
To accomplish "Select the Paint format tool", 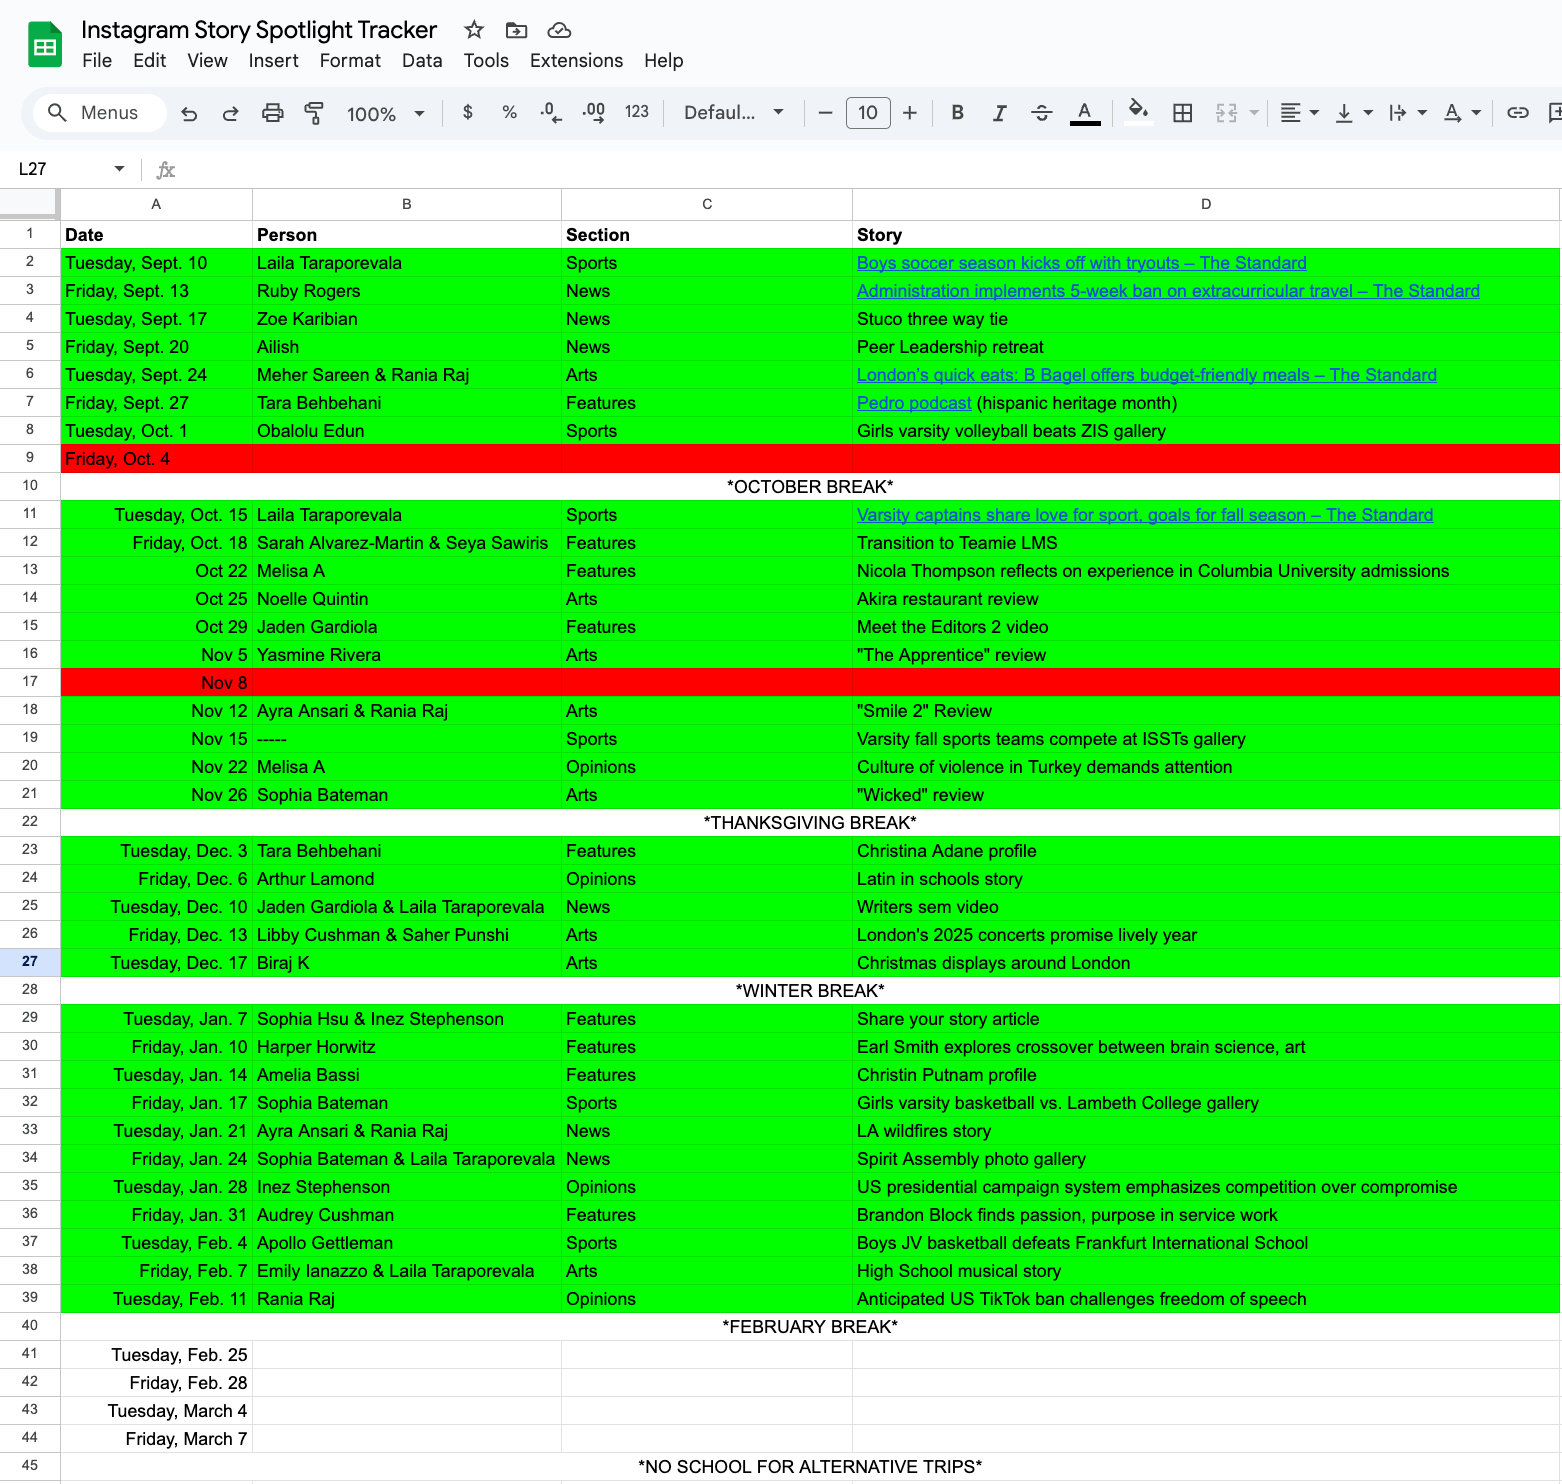I will pos(314,113).
